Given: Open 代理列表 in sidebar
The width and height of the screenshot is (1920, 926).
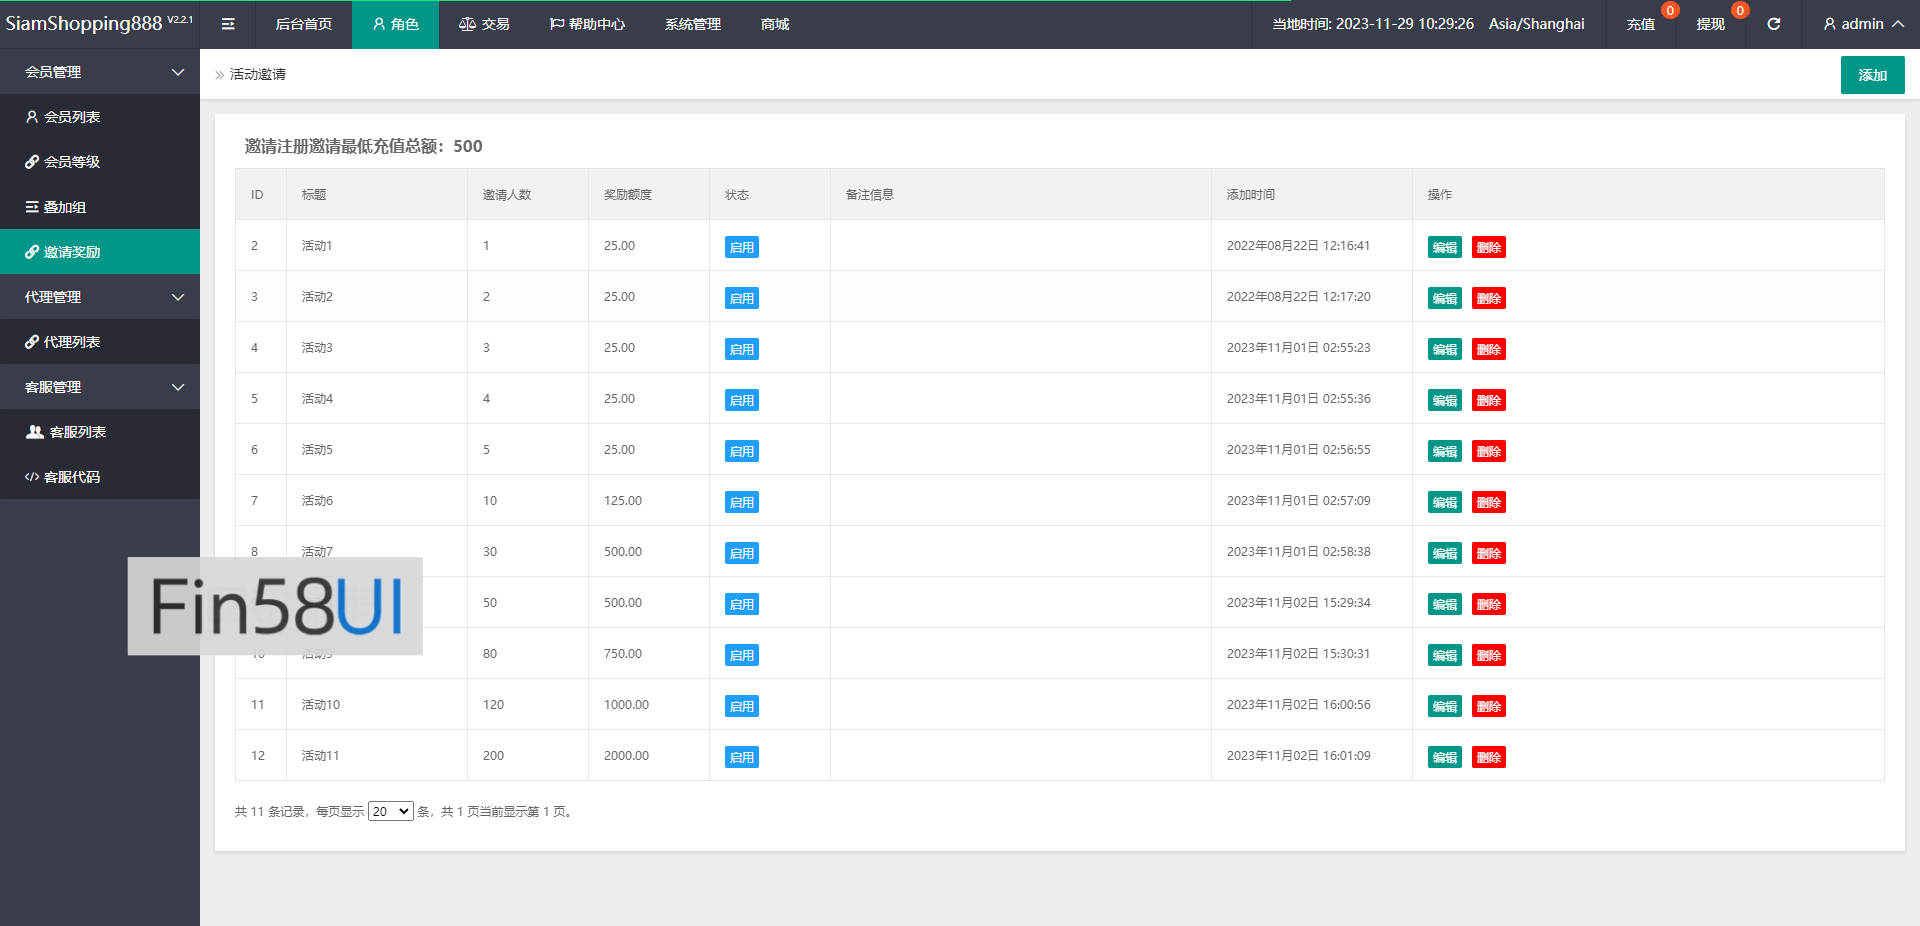Looking at the screenshot, I should point(100,342).
